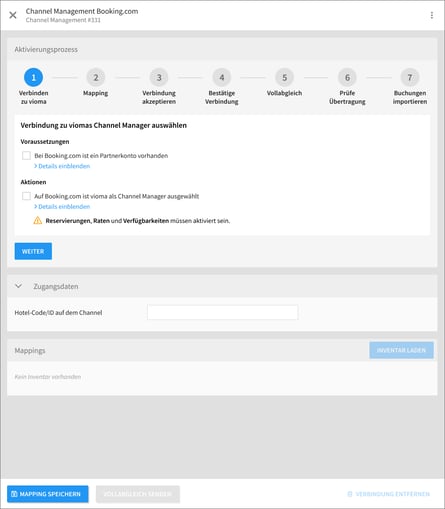
Task: Go to step 6 Prüfe Übertragung
Action: tap(347, 77)
